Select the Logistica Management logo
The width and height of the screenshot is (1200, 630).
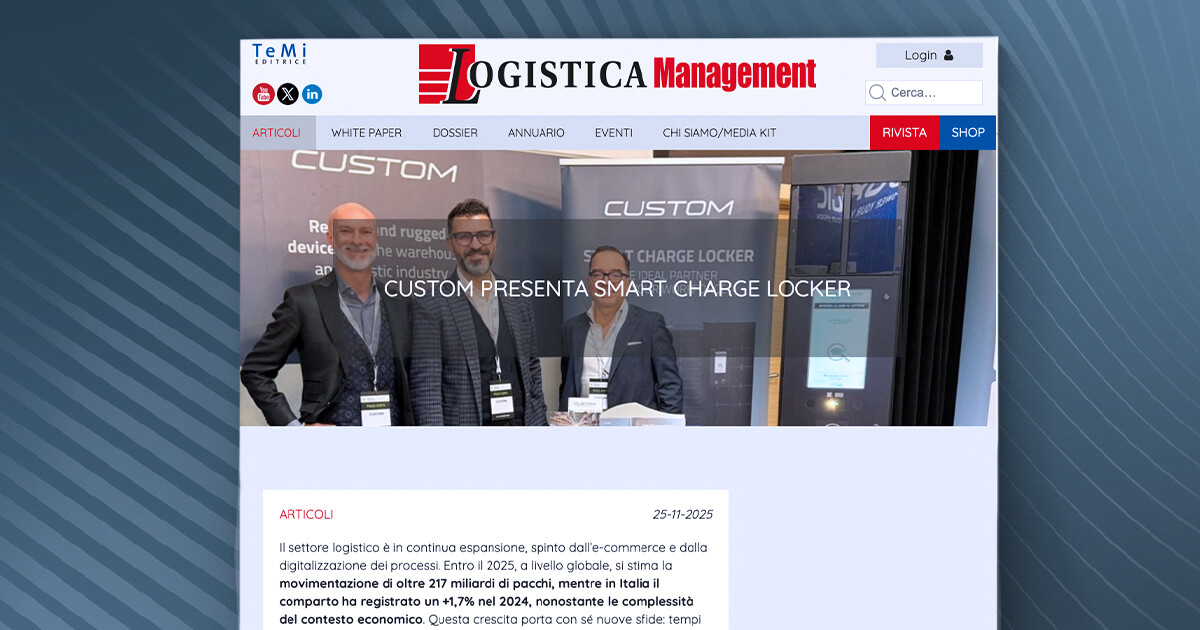[x=617, y=72]
